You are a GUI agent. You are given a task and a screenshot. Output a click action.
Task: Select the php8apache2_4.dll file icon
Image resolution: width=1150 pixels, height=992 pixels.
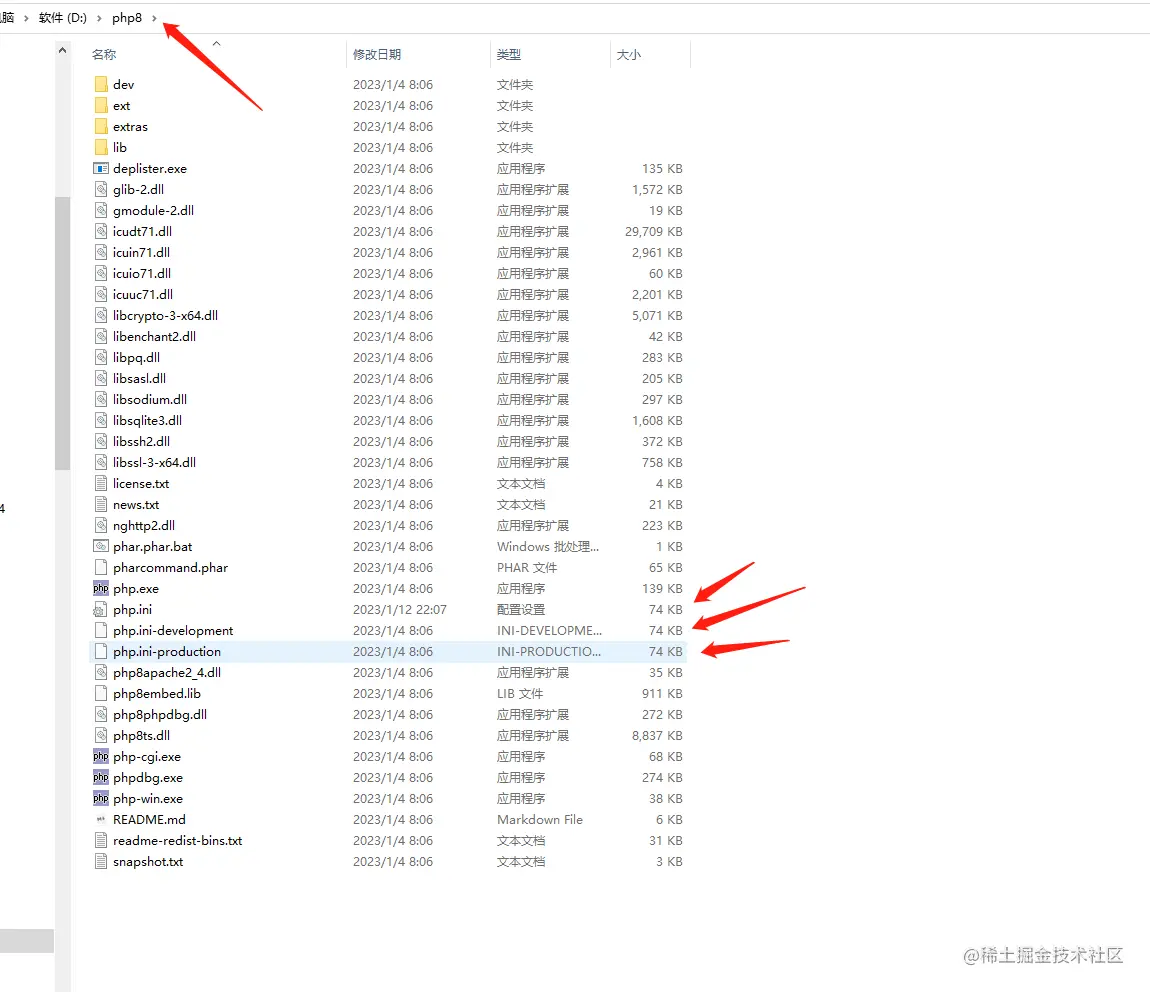(101, 672)
